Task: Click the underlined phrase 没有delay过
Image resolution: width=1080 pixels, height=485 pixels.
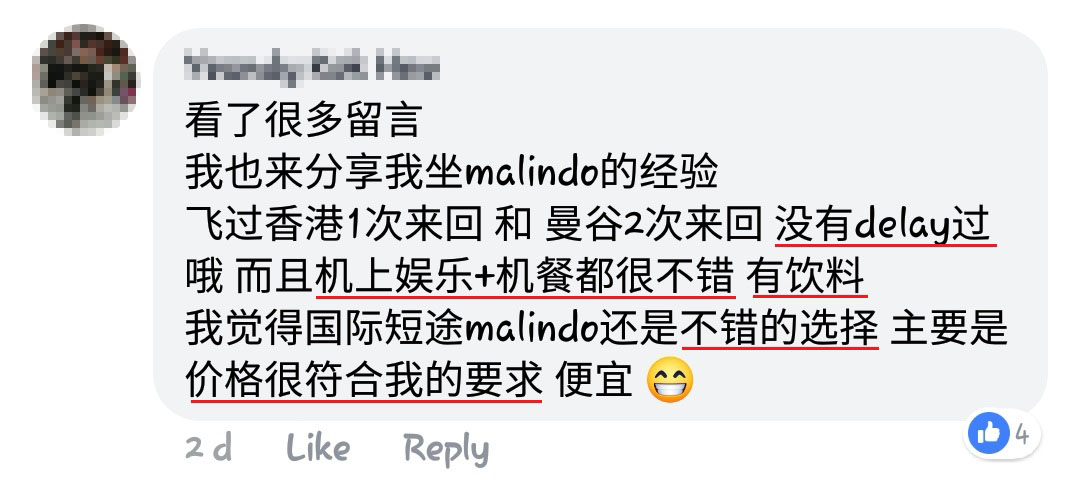Action: pos(884,225)
